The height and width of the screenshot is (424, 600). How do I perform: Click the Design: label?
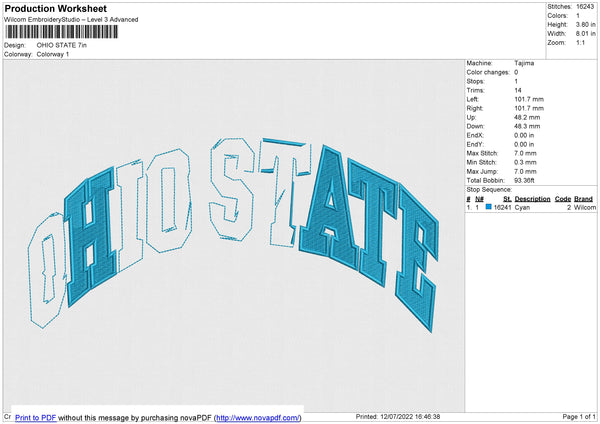click(x=15, y=45)
